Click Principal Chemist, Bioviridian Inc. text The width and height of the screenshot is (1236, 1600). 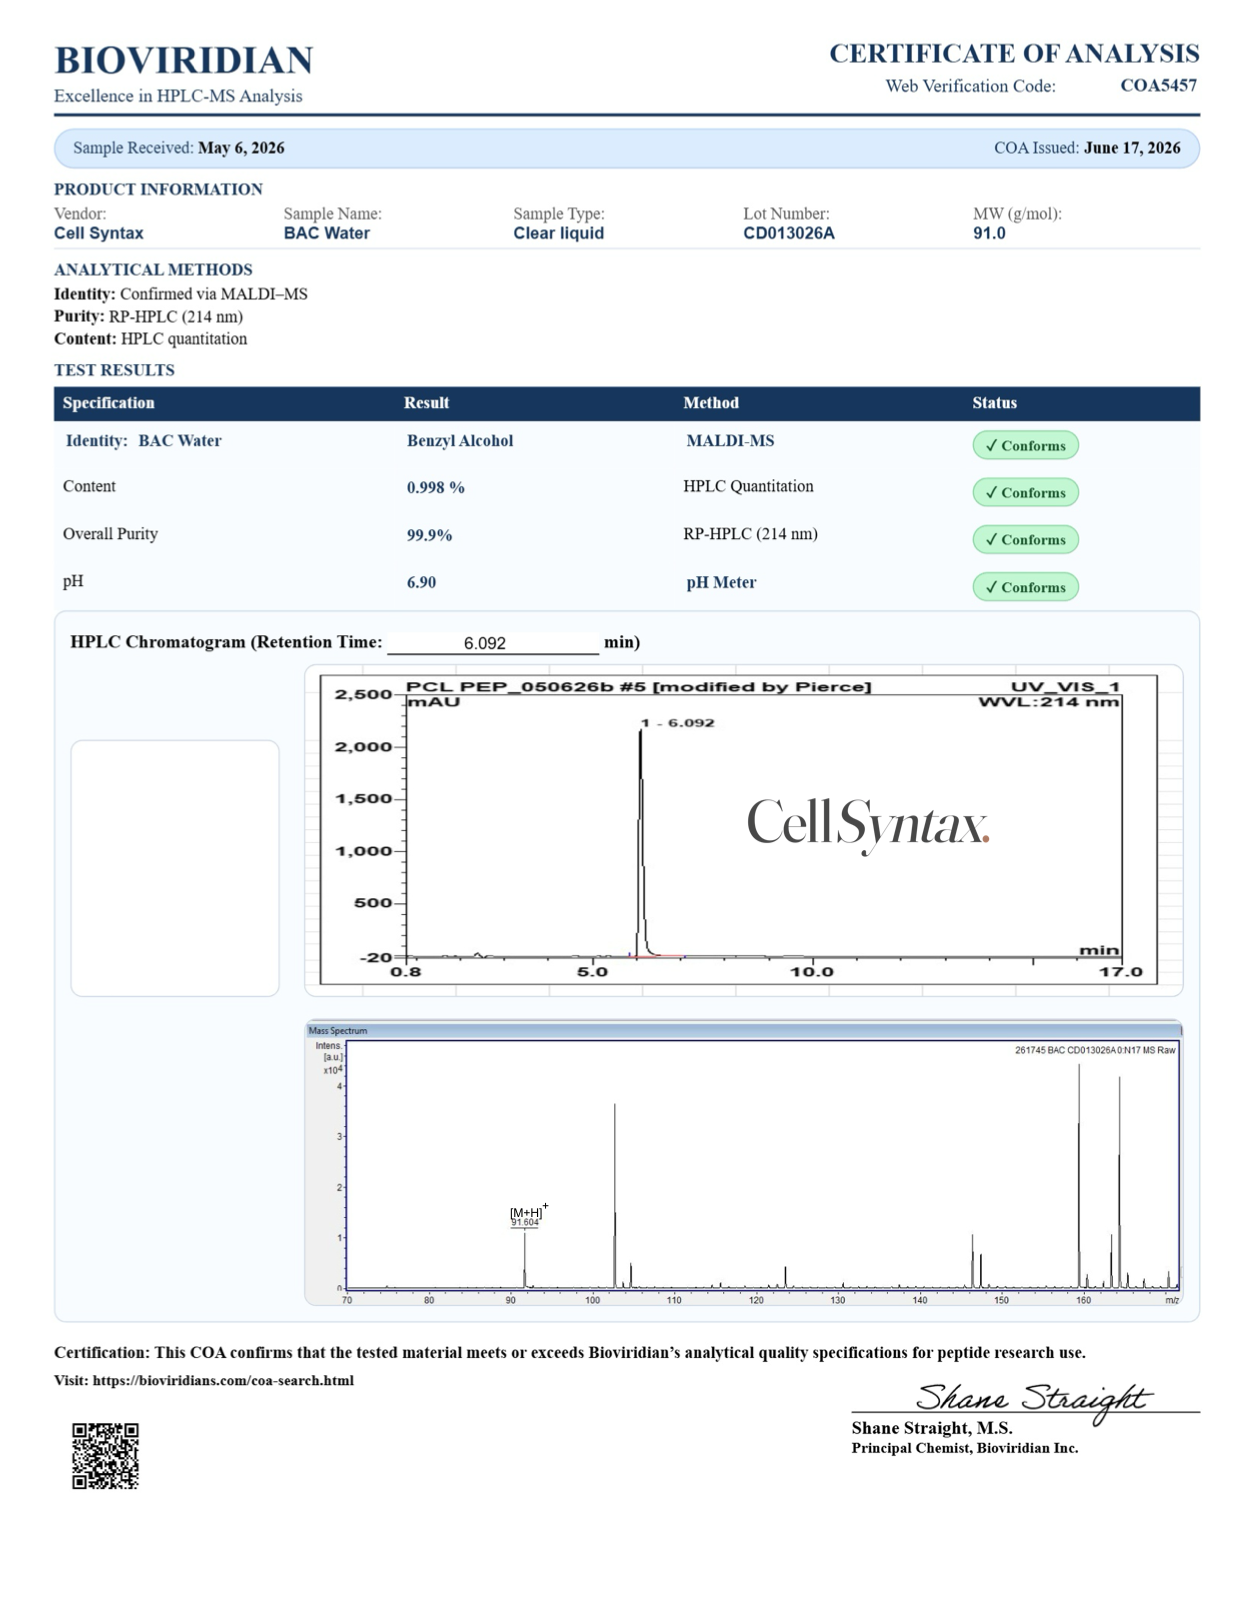coord(965,1448)
